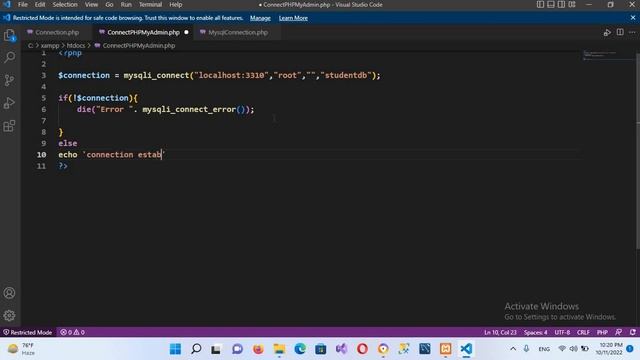
Task: Open the View menu
Action: (91, 4)
